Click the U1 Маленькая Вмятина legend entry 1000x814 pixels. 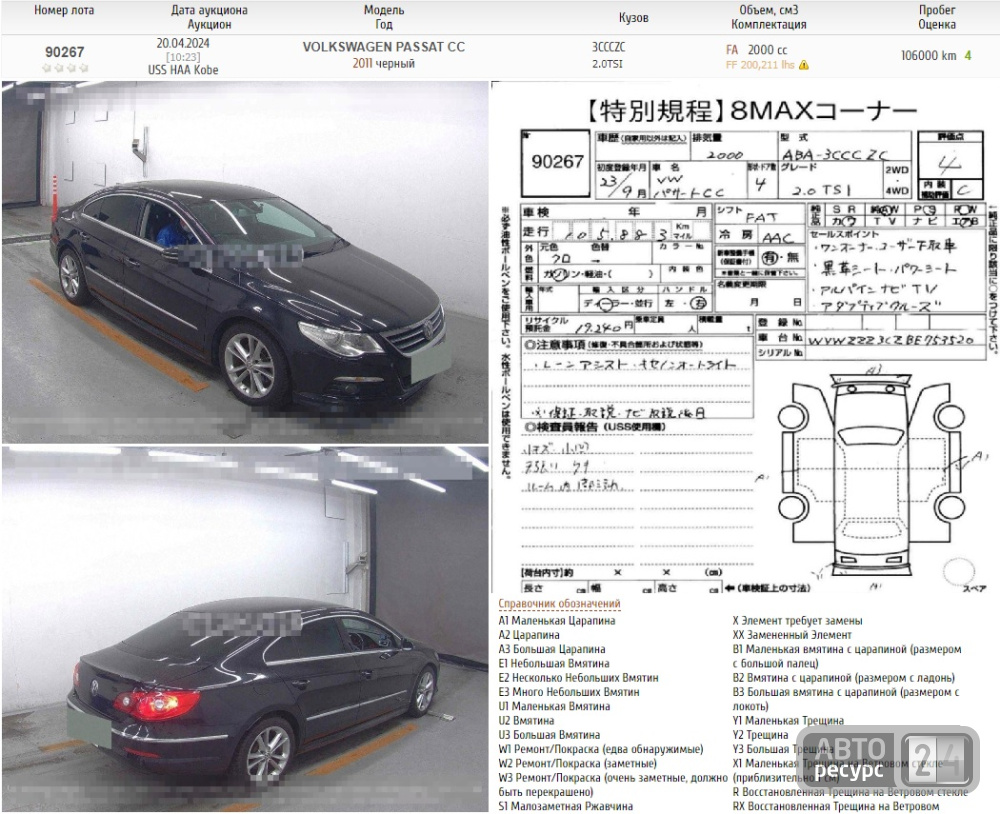coord(554,706)
